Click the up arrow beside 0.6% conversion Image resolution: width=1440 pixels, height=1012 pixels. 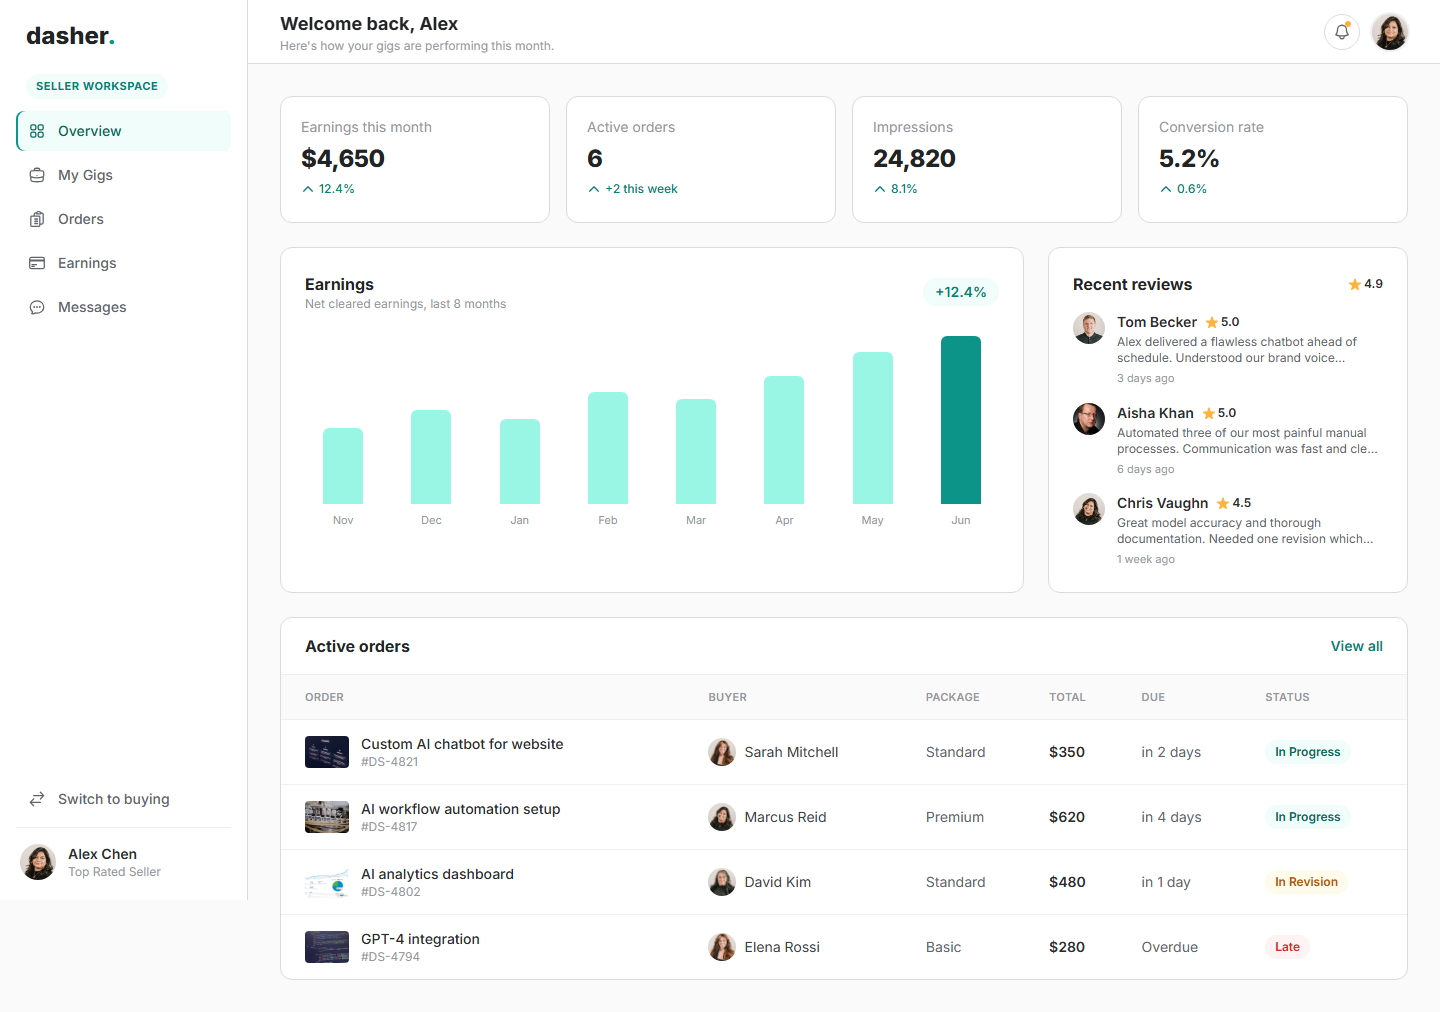click(1166, 189)
